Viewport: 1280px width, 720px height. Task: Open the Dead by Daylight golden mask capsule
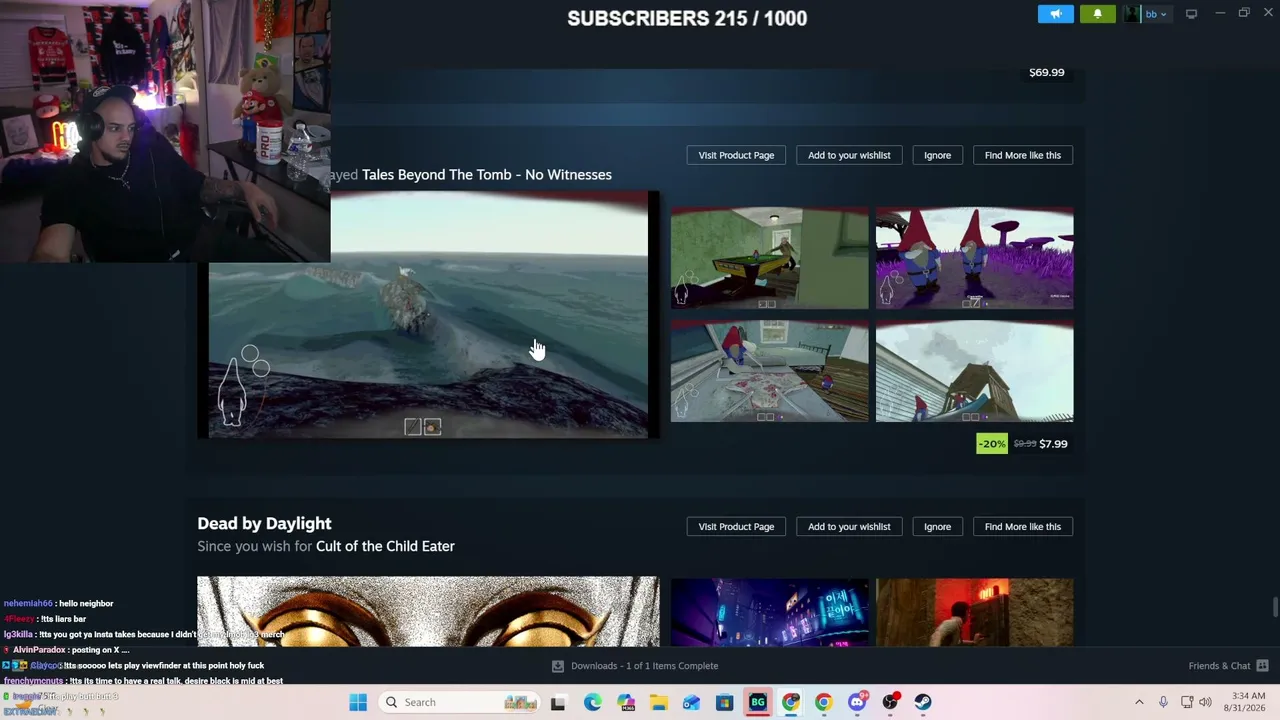pos(428,611)
